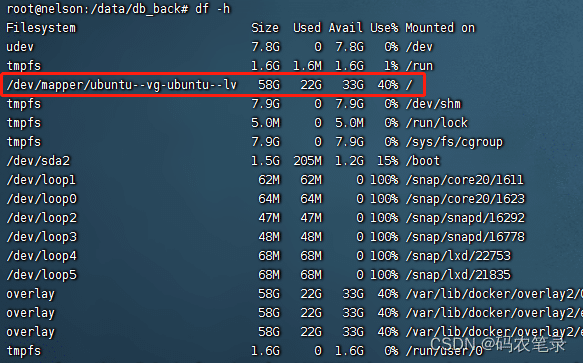Click the 'Avail' column header
This screenshot has height=363, width=583.
click(345, 28)
